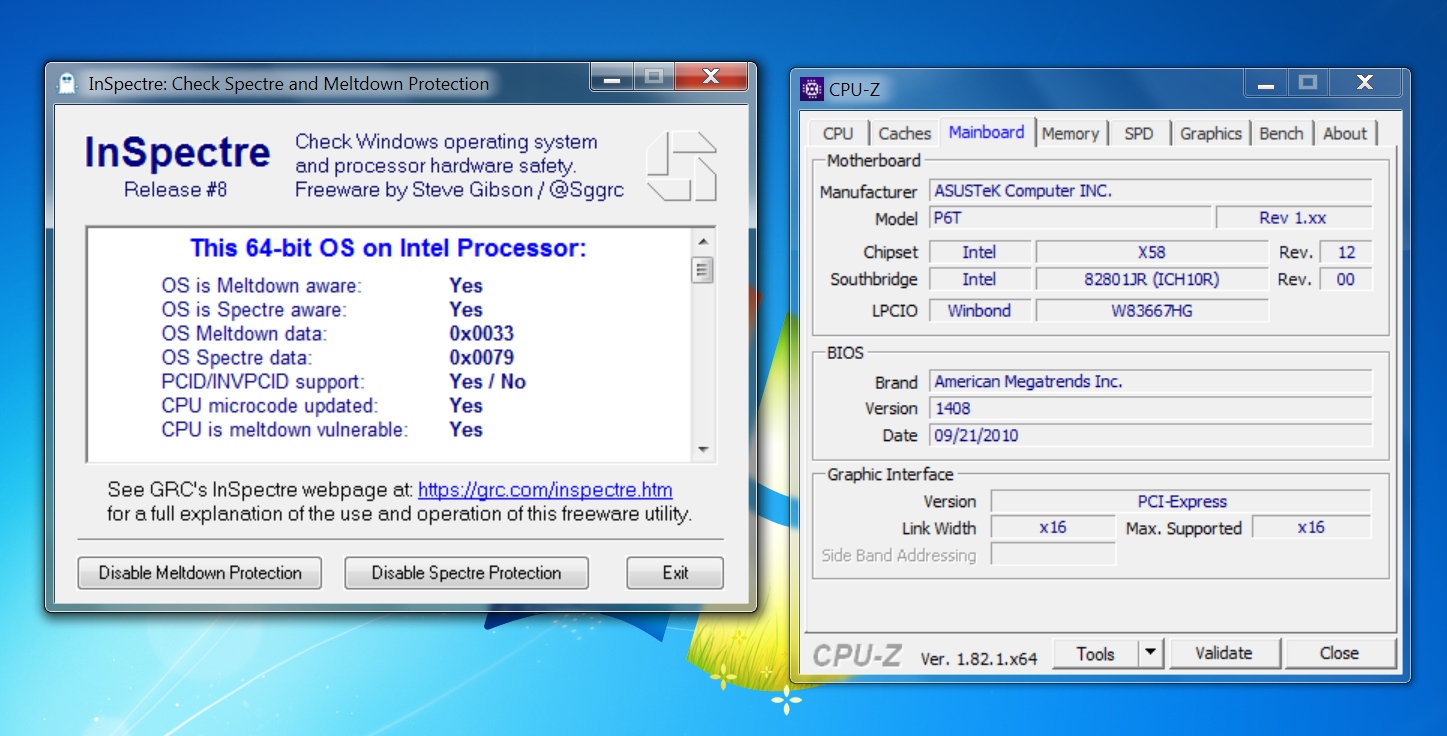Exit the InSpectre utility
This screenshot has height=736, width=1447.
click(675, 573)
